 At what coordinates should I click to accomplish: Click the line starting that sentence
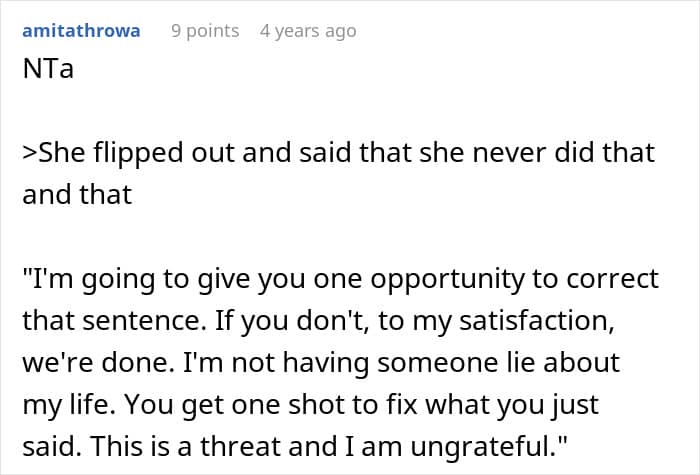pos(319,321)
